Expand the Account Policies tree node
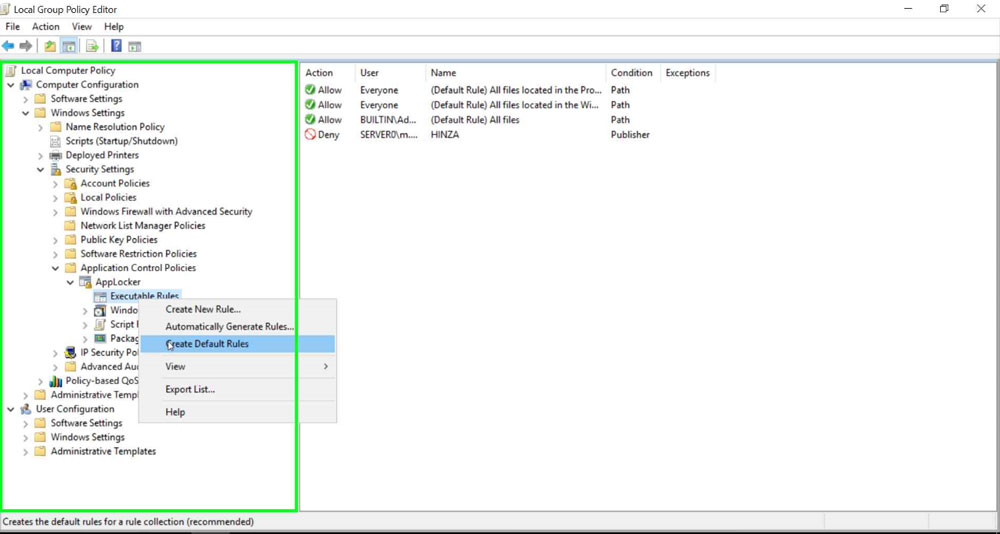Viewport: 1000px width, 534px height. (x=56, y=184)
